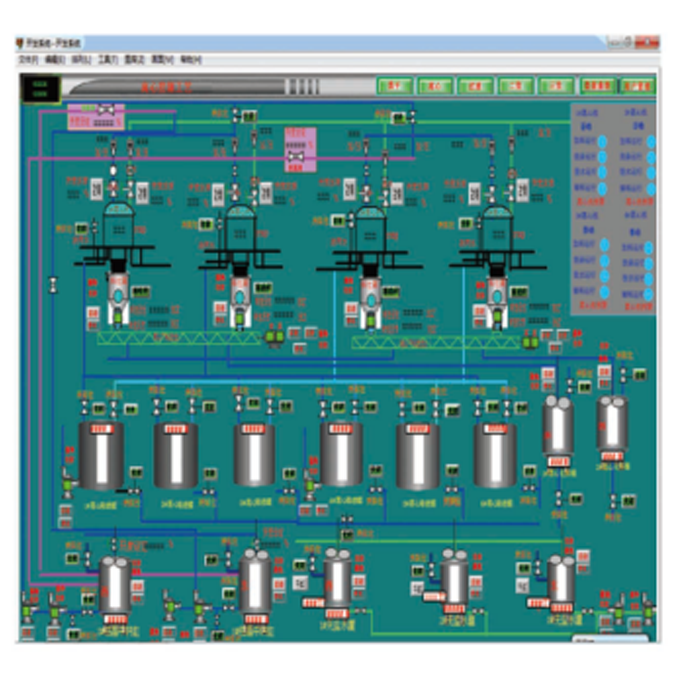Image resolution: width=678 pixels, height=678 pixels.
Task: Select the fifth storage tank in middle row
Action: click(x=418, y=456)
